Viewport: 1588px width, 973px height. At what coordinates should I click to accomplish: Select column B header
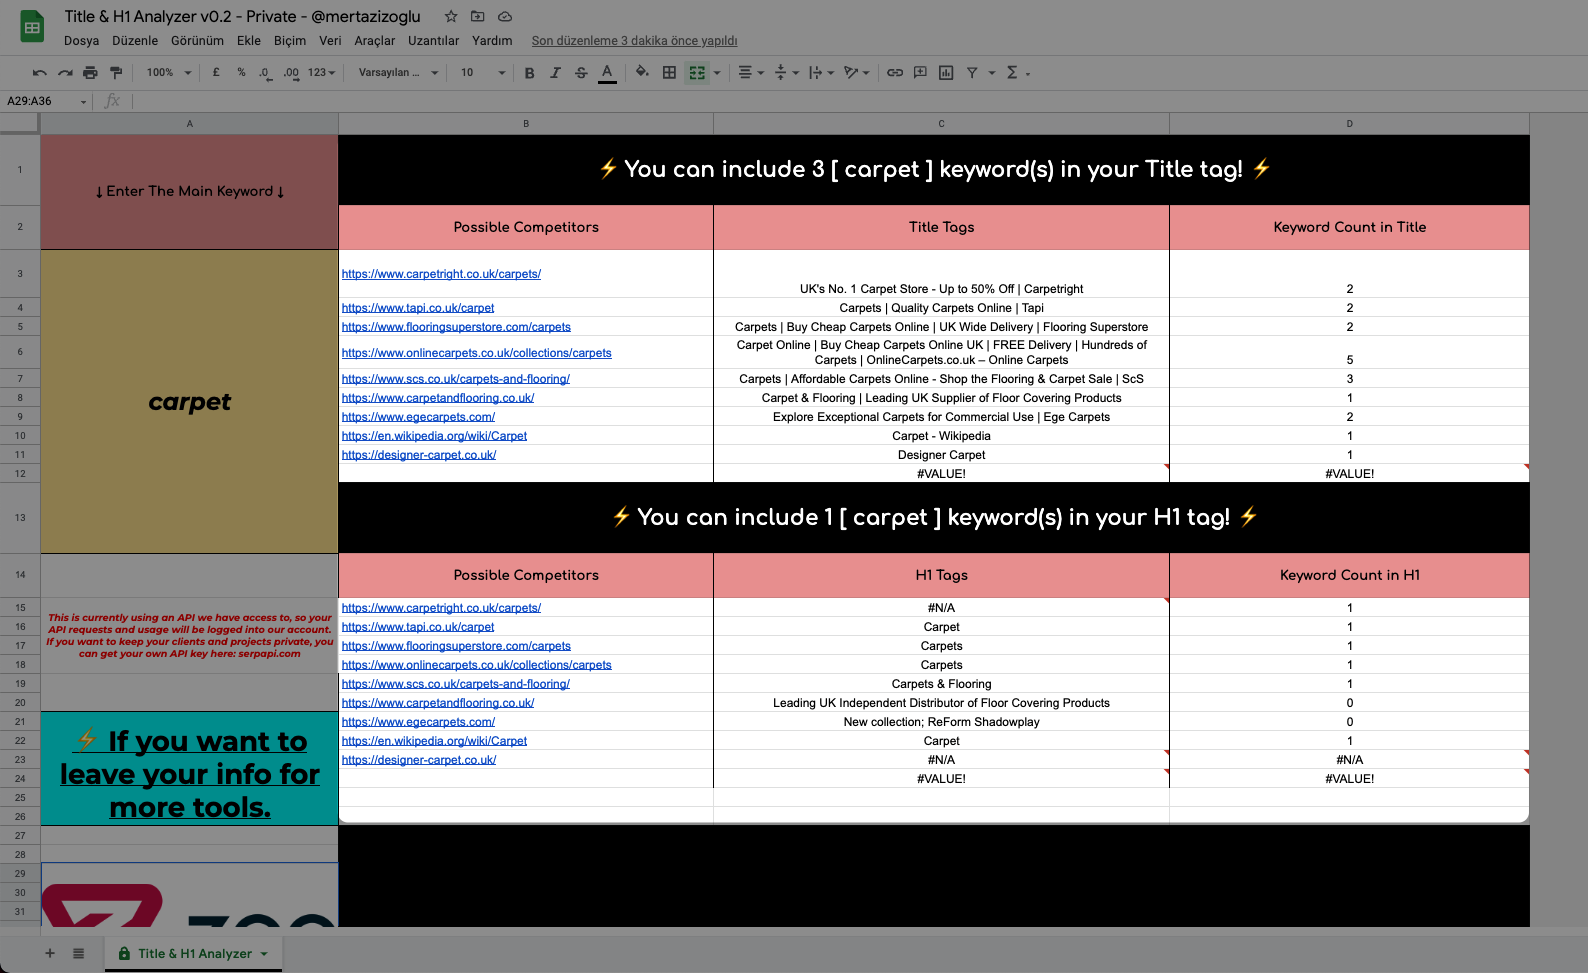click(x=526, y=124)
